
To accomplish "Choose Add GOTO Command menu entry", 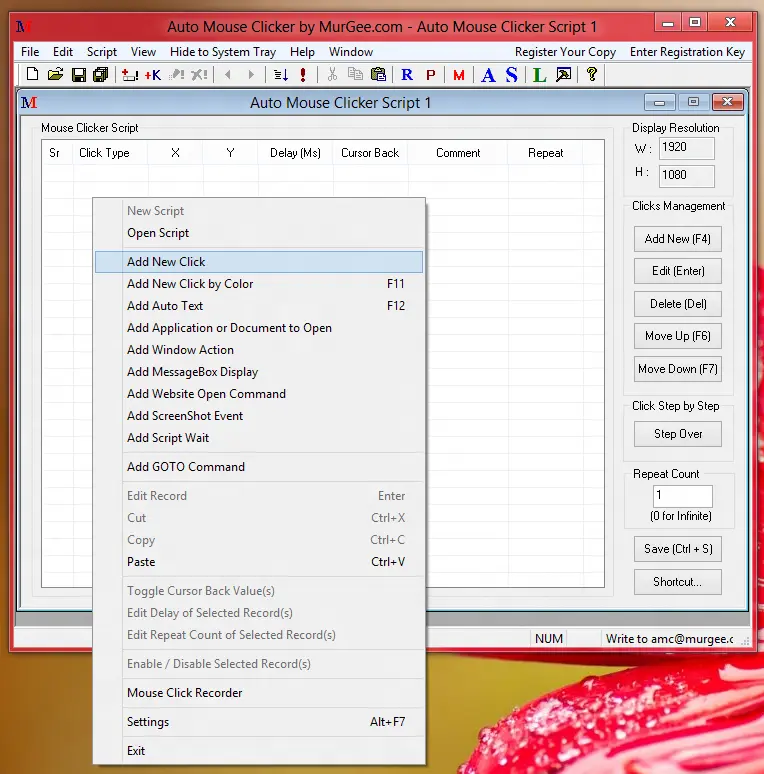I will point(185,467).
